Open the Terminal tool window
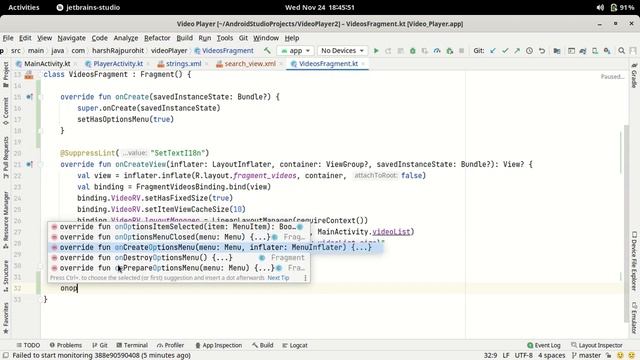Image resolution: width=640 pixels, height=360 pixels. [x=132, y=345]
